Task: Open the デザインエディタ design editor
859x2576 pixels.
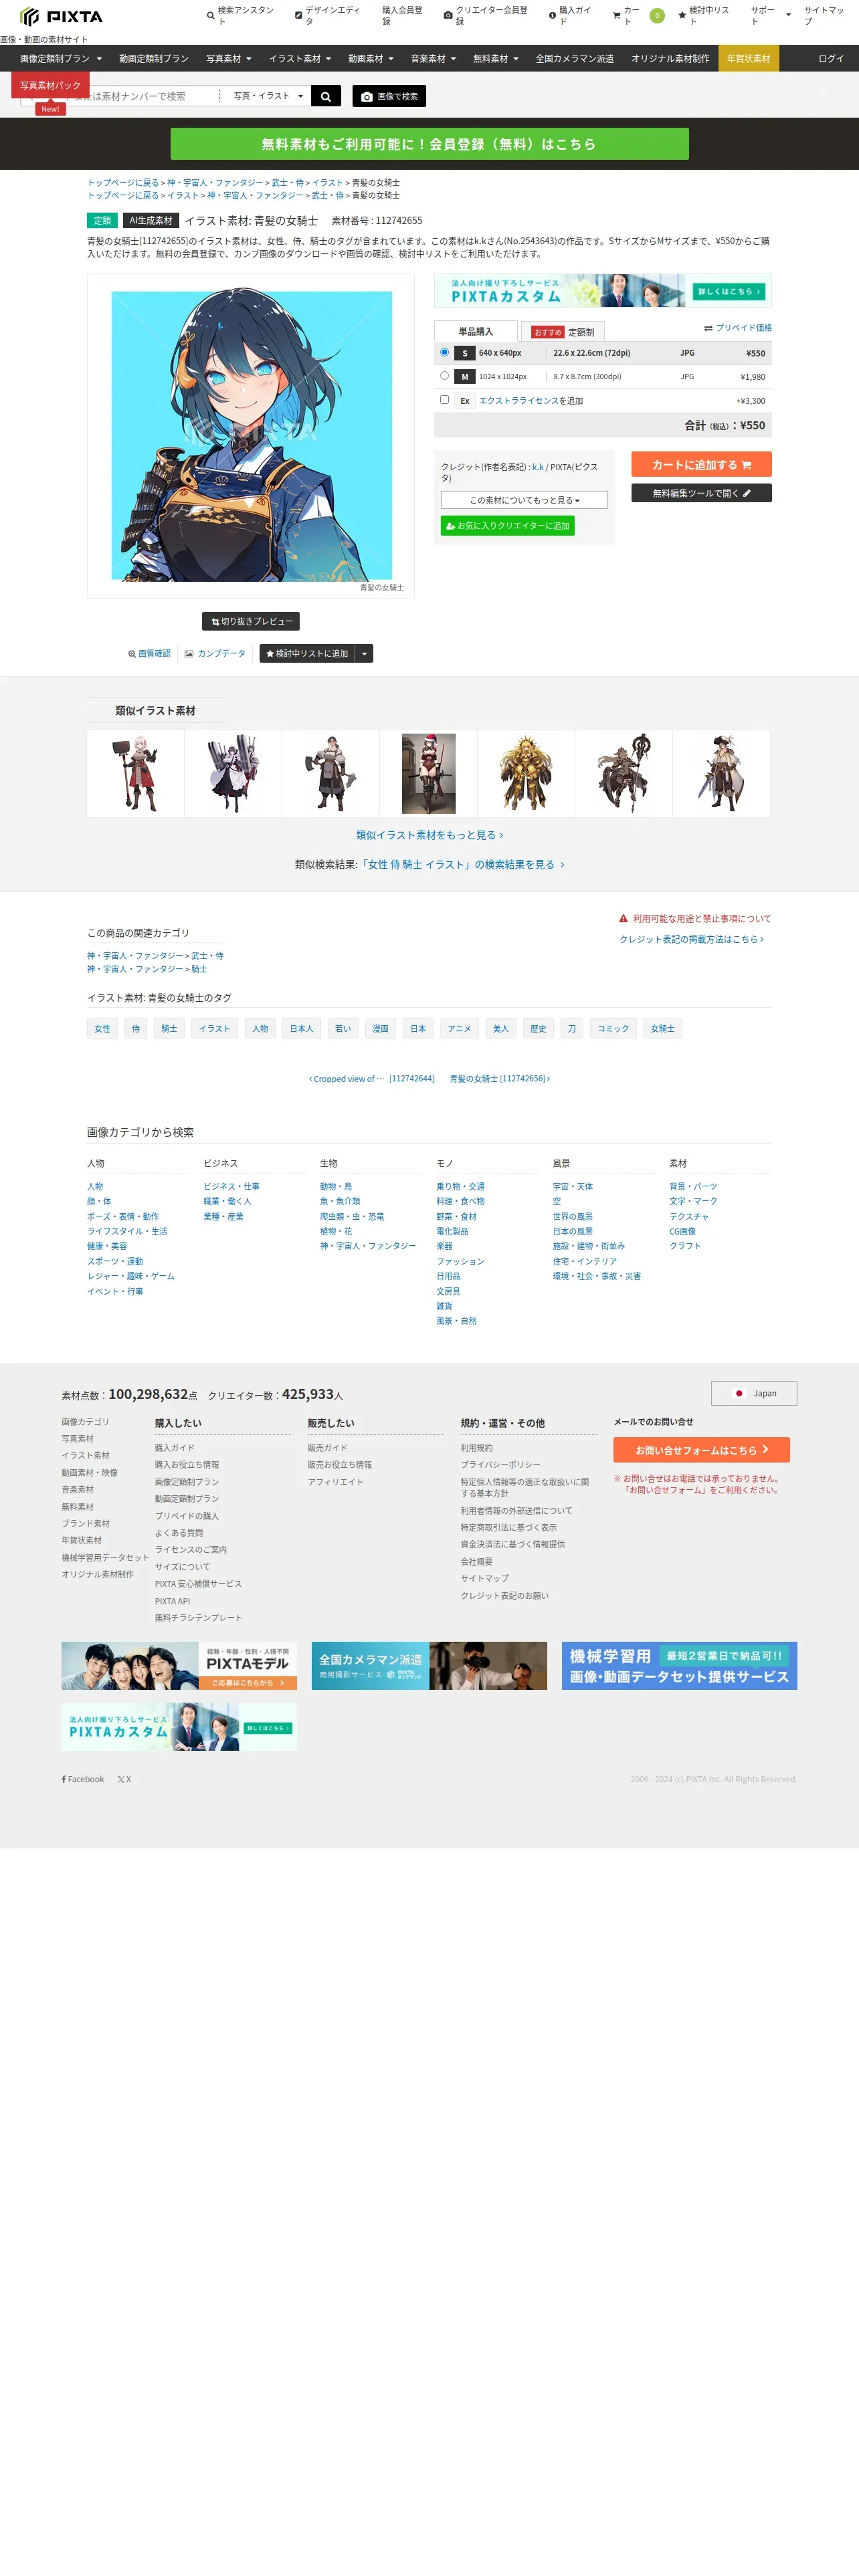Action: point(328,15)
